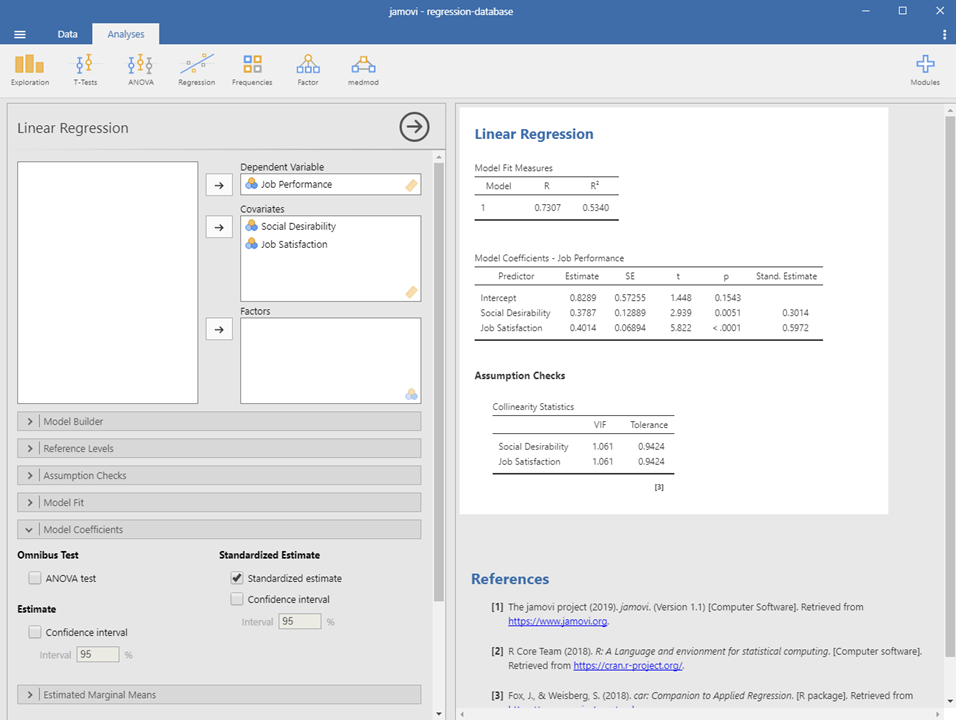Click the hamburger main menu icon
This screenshot has height=720, width=956.
(20, 34)
